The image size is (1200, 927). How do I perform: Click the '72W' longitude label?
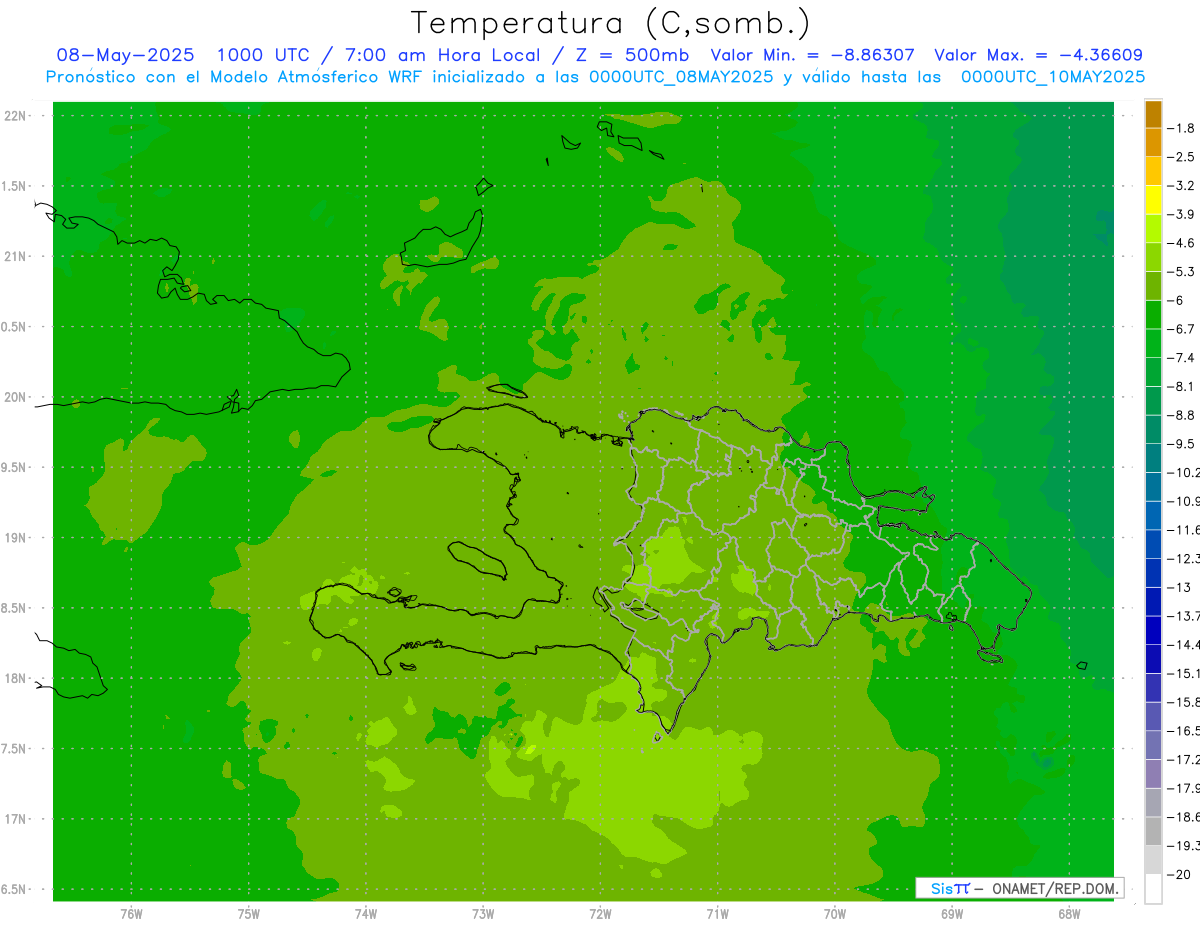600,914
